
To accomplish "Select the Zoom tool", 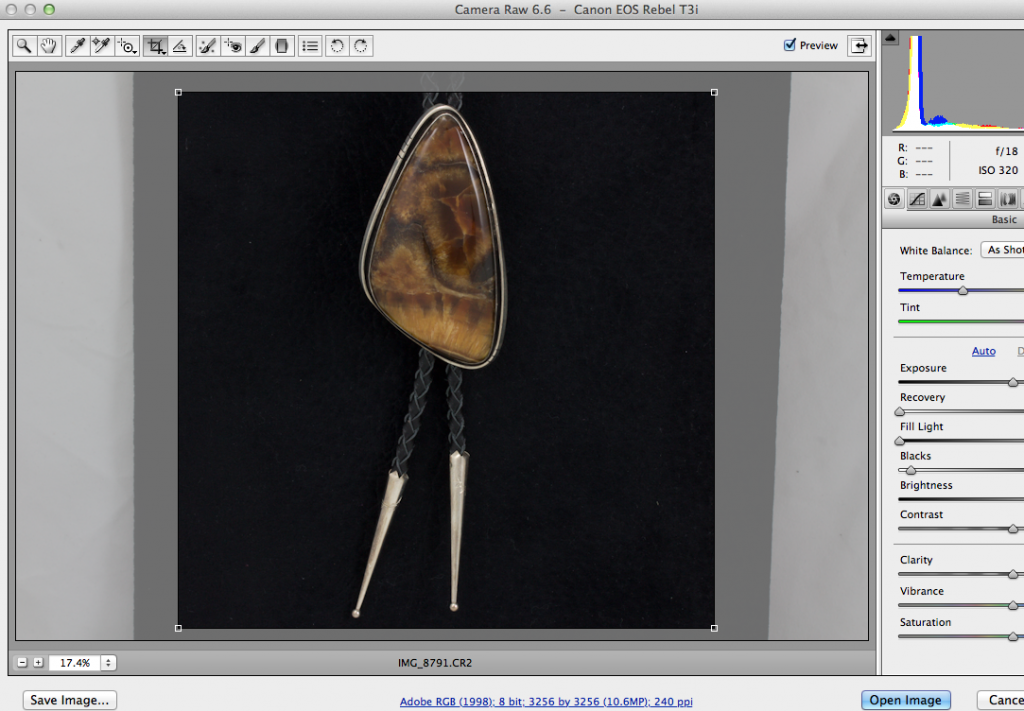I will [x=23, y=45].
